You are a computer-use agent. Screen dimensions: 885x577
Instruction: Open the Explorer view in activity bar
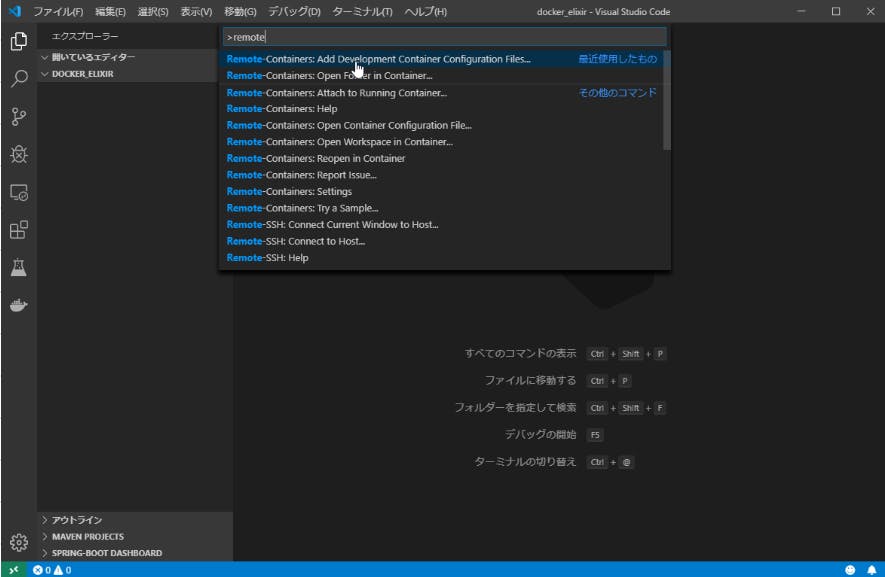tap(19, 41)
